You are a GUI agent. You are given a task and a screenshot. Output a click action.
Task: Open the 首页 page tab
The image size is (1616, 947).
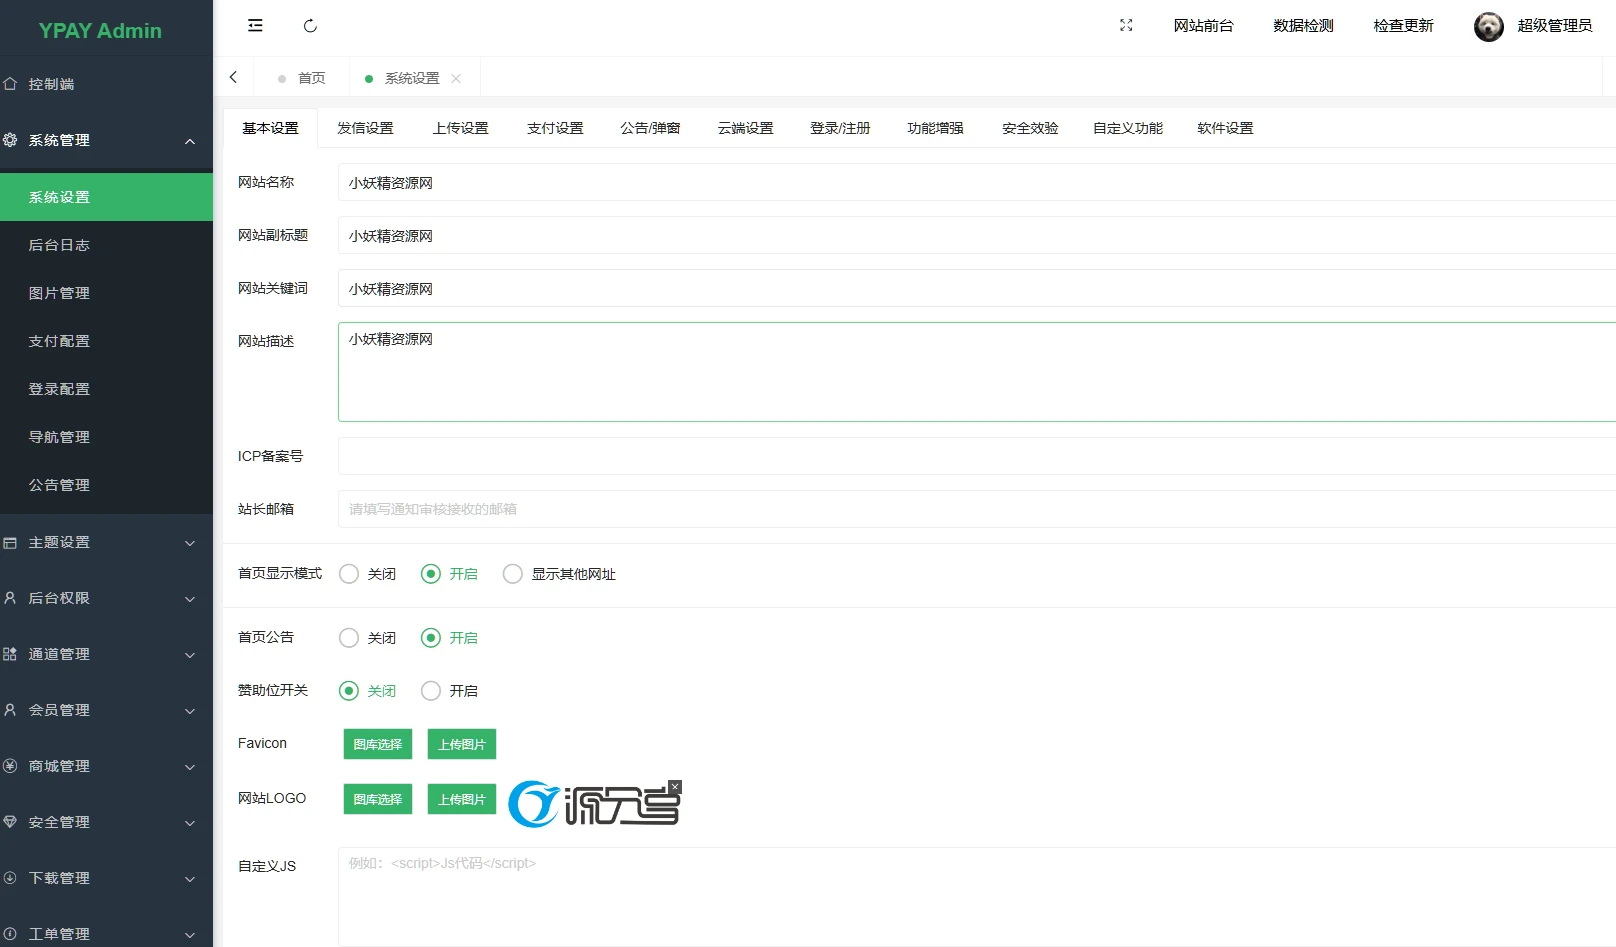pyautogui.click(x=301, y=78)
